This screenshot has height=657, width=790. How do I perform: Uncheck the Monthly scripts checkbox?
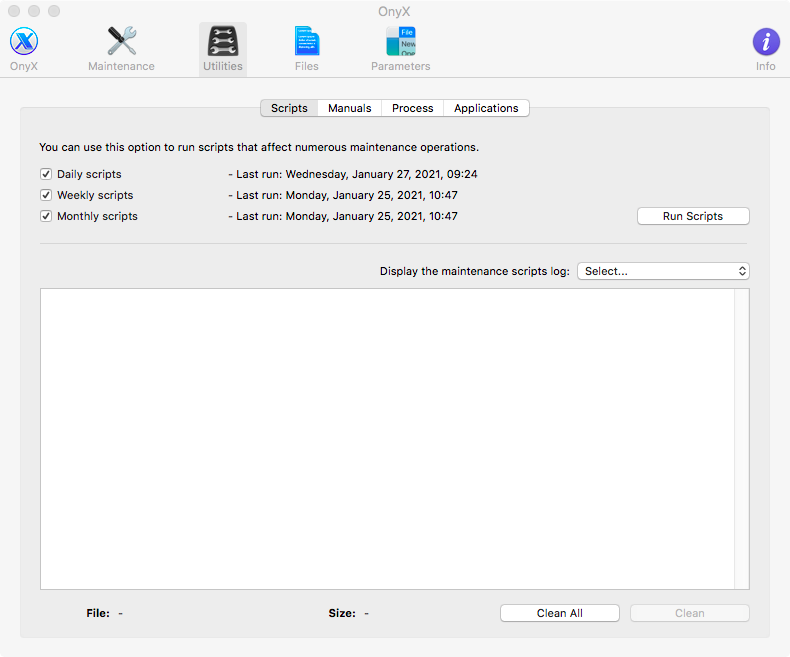(46, 216)
